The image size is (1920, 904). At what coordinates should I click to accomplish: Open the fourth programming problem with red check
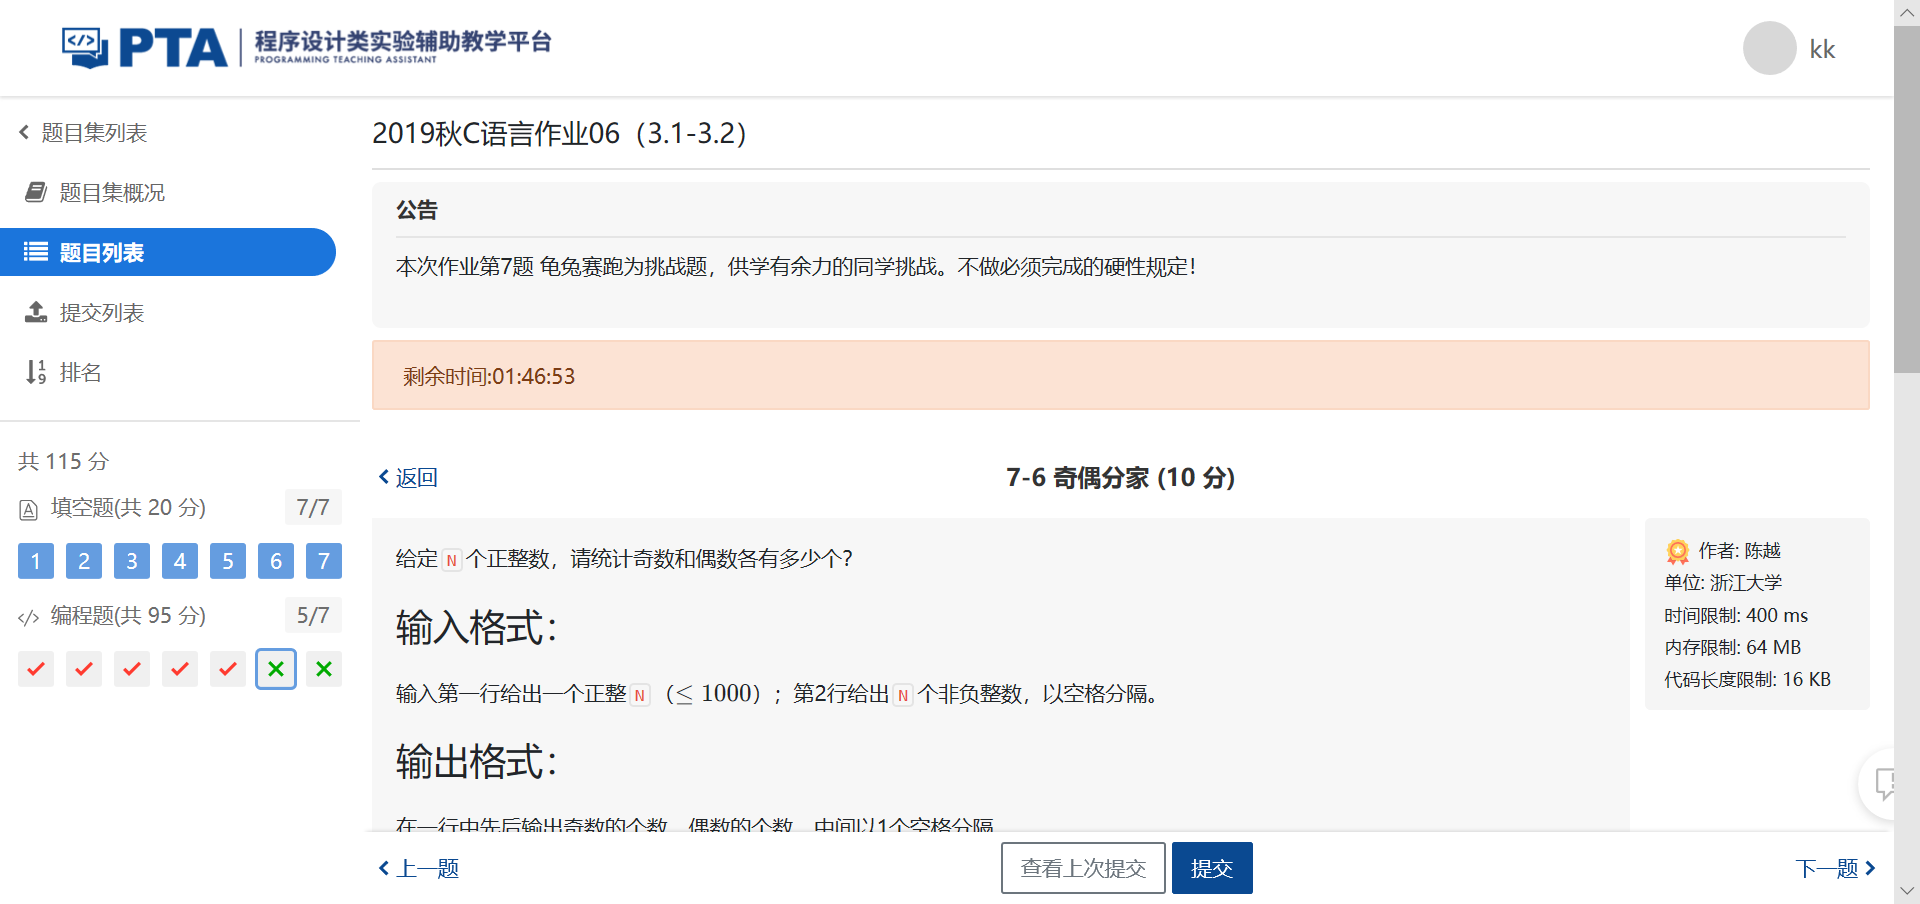pyautogui.click(x=180, y=669)
